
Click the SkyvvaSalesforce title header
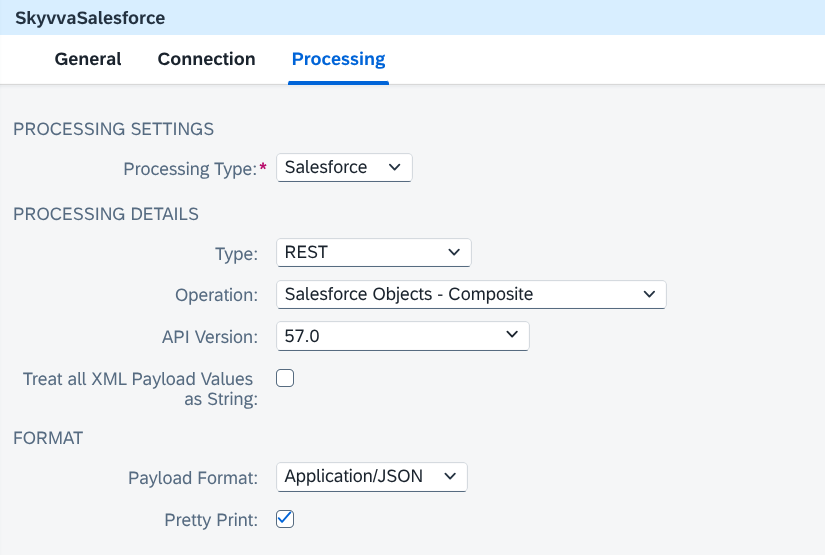(90, 18)
